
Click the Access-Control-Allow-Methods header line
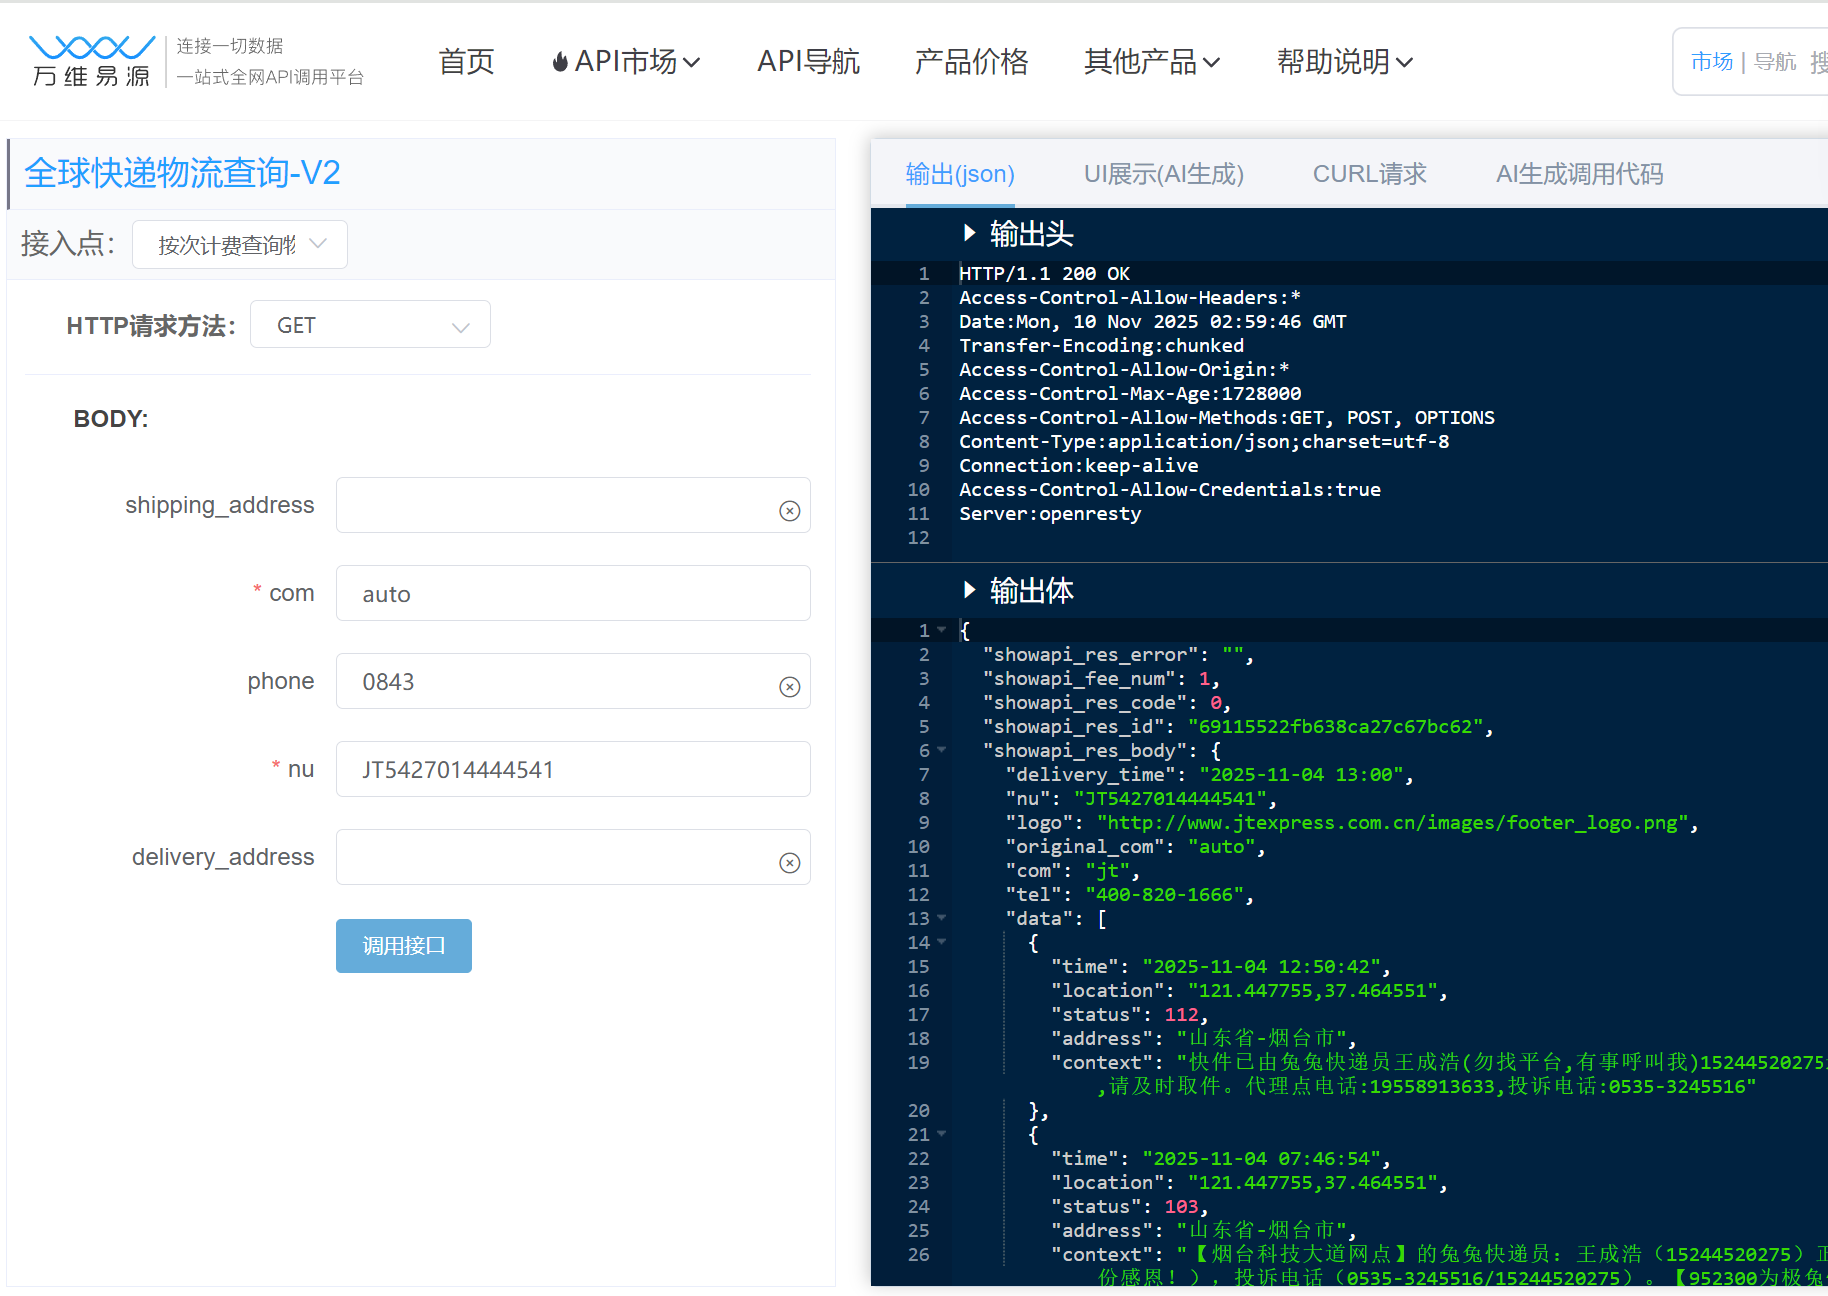1227,417
